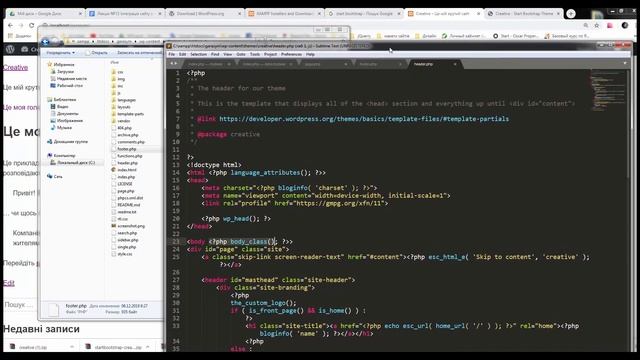This screenshot has height=360, width=640.
Task: Click the wp_head() call on line 20
Action: [241, 219]
